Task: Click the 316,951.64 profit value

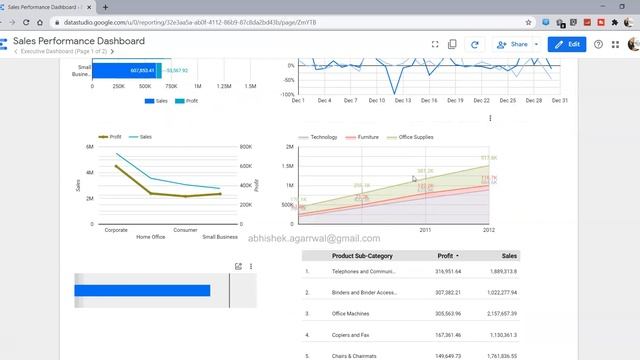Action: 448,271
